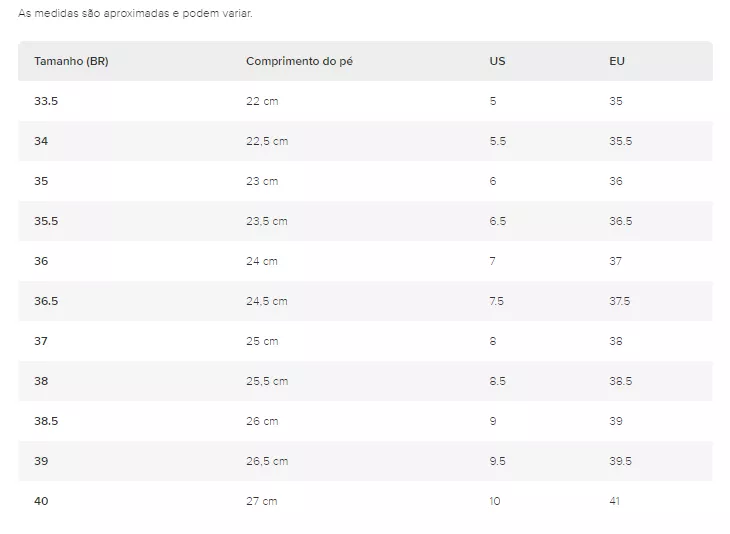Select the Comprimento do pé column header

click(299, 61)
